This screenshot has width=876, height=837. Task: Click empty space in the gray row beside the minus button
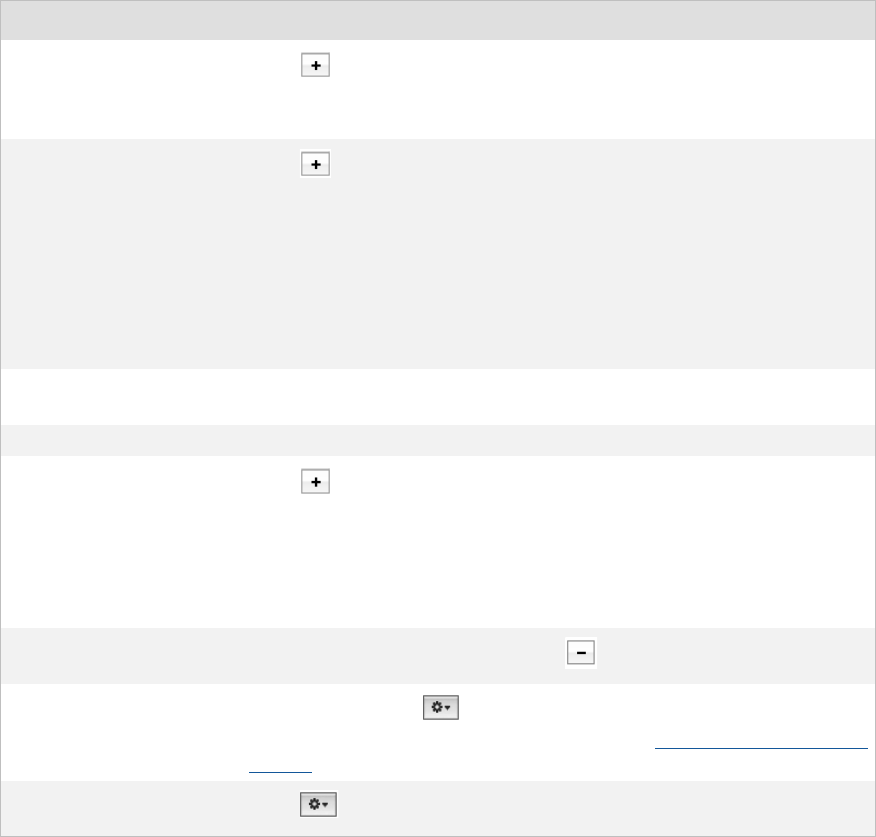click(x=300, y=655)
